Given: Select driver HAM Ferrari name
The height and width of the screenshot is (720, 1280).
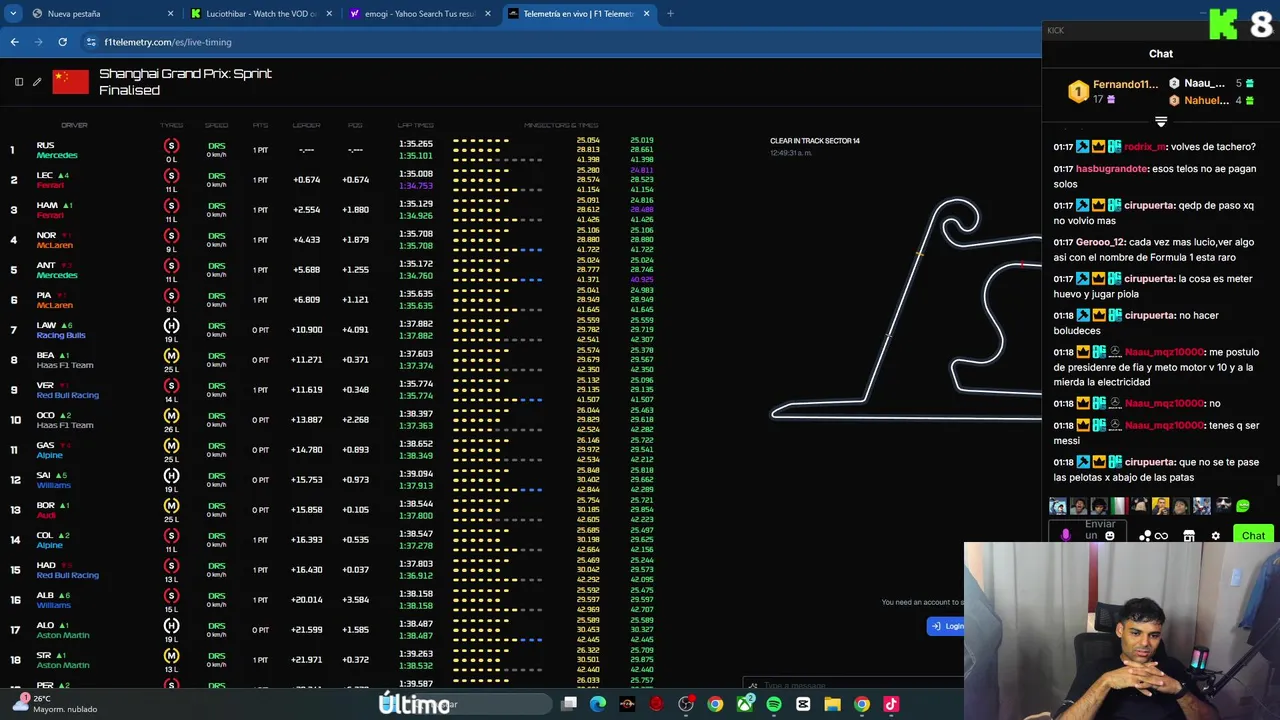Looking at the screenshot, I should (x=54, y=210).
